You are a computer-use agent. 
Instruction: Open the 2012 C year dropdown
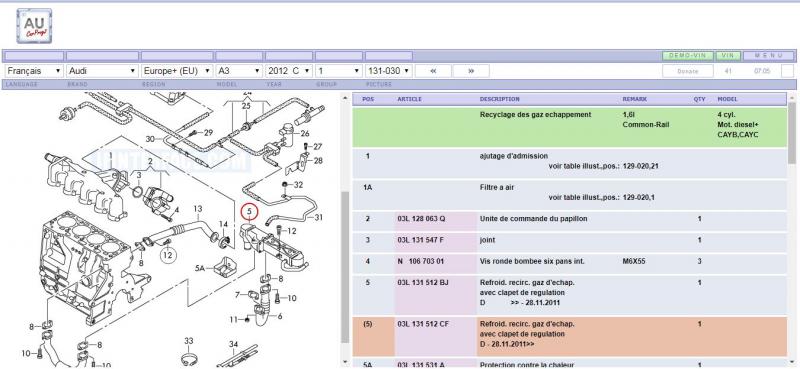coord(289,71)
